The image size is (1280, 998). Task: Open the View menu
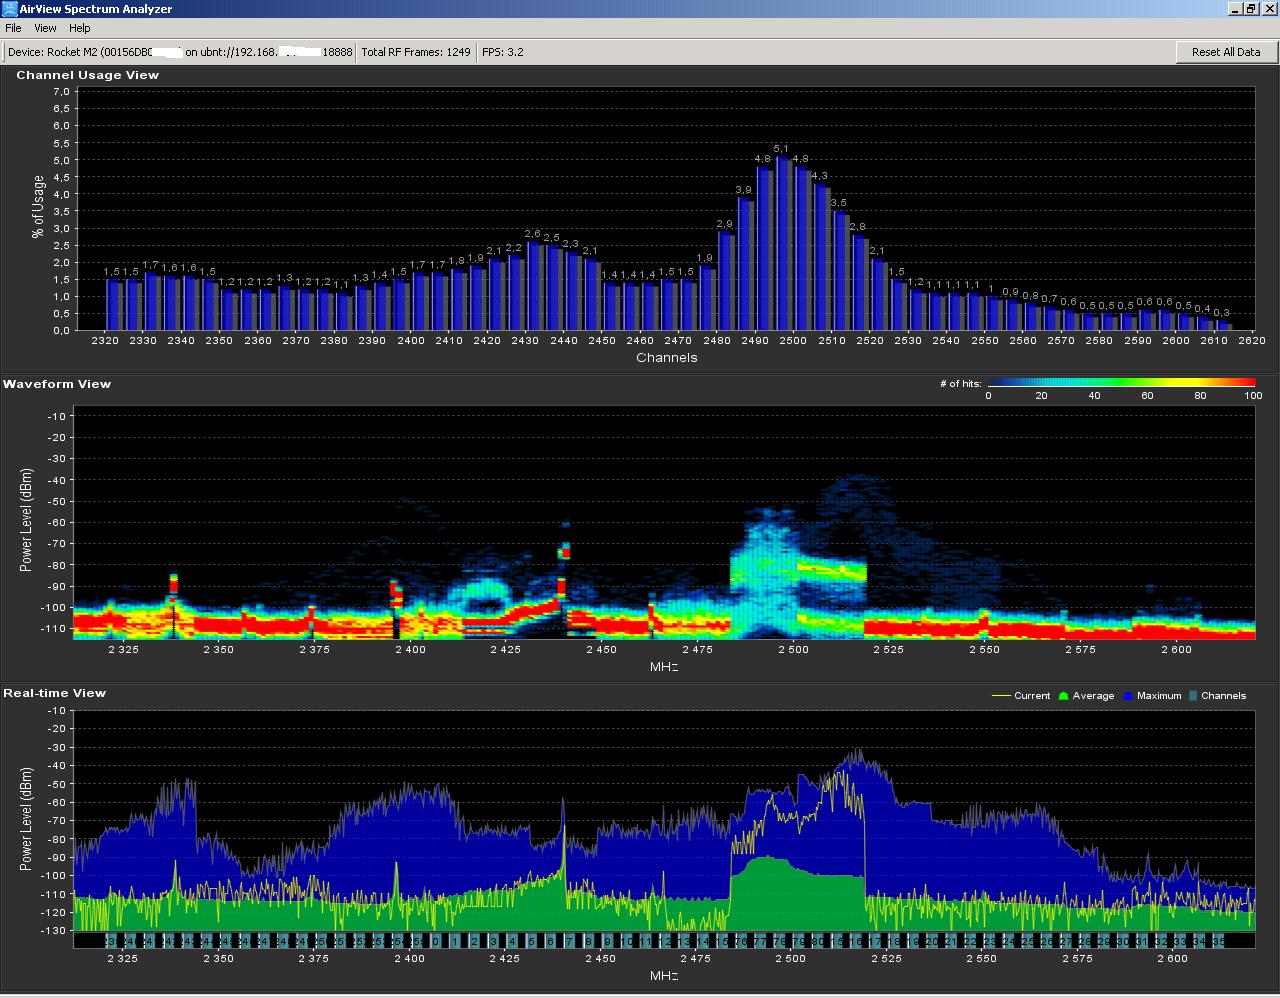coord(45,28)
